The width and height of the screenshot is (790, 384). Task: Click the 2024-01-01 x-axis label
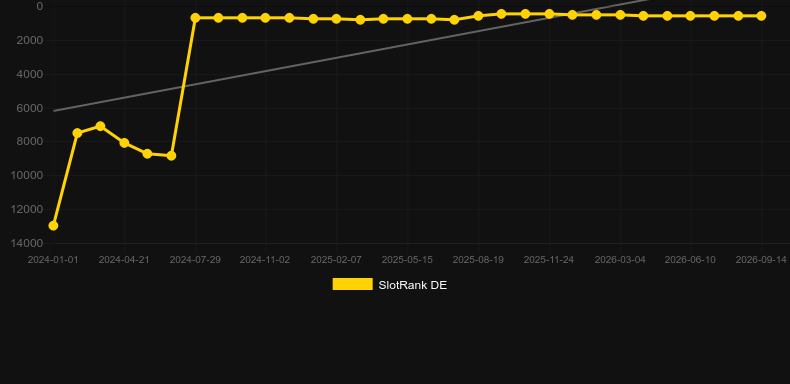pyautogui.click(x=53, y=260)
